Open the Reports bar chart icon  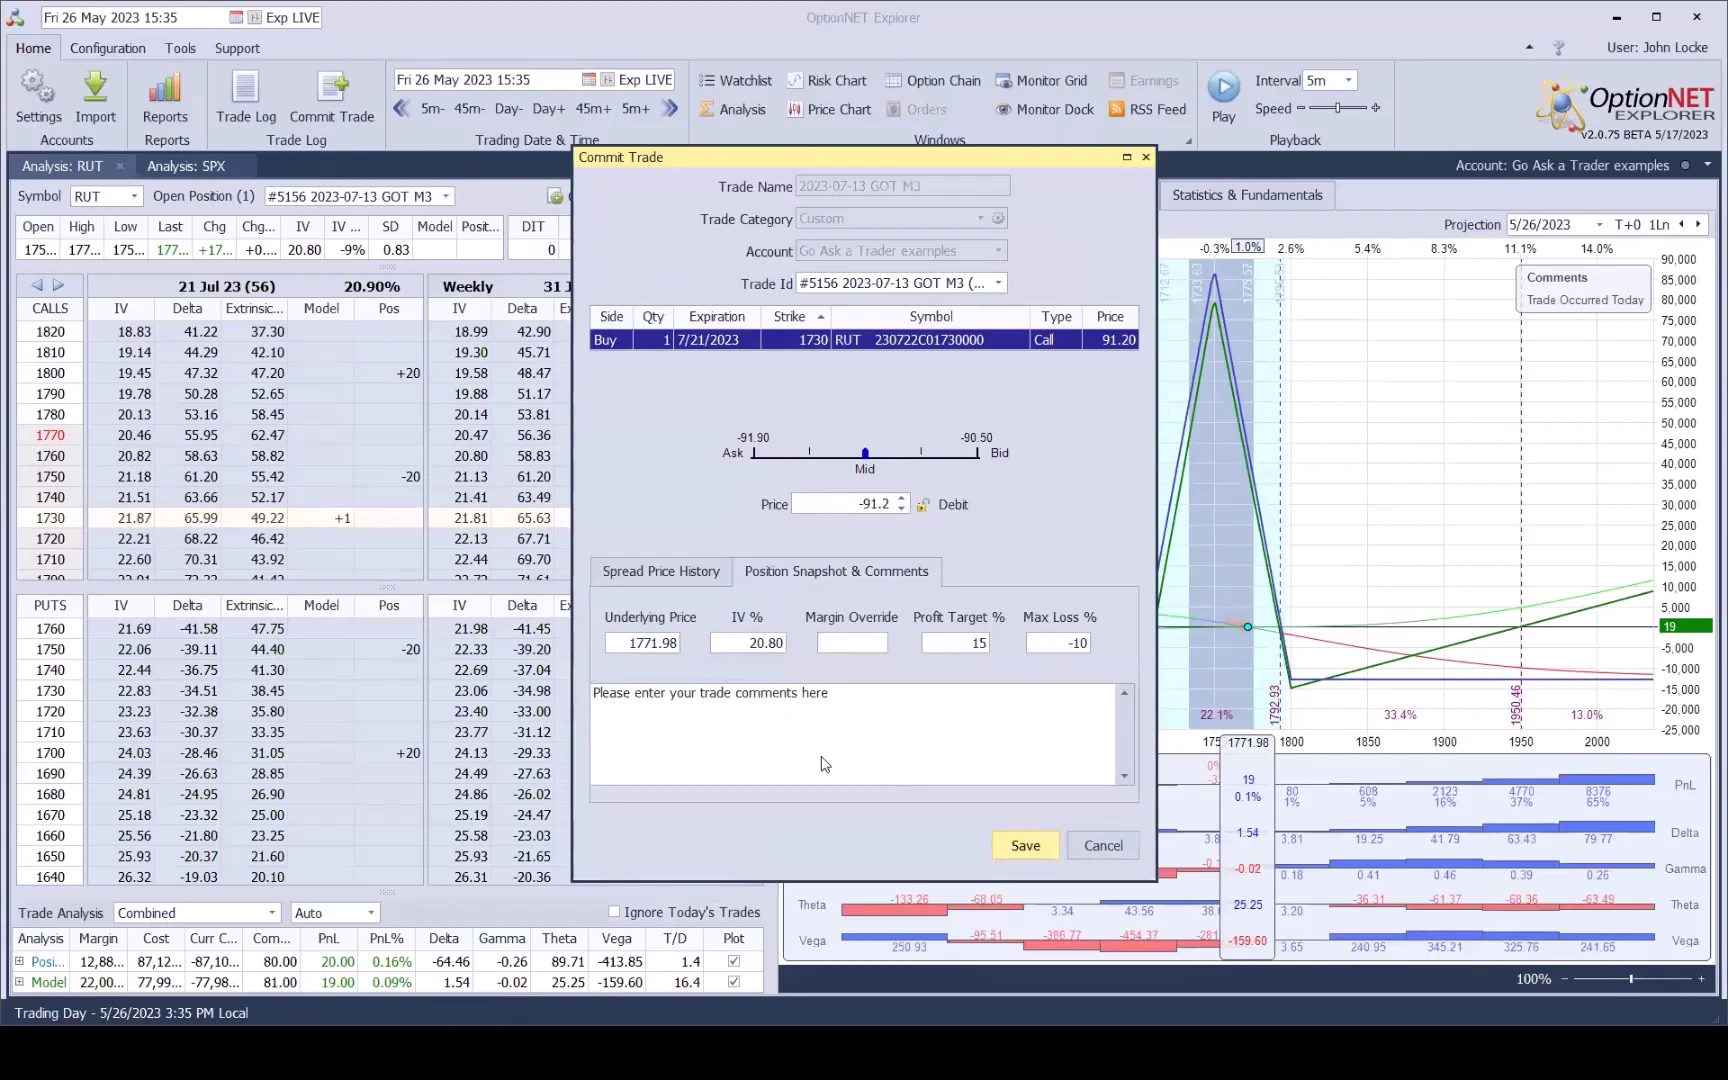165,96
